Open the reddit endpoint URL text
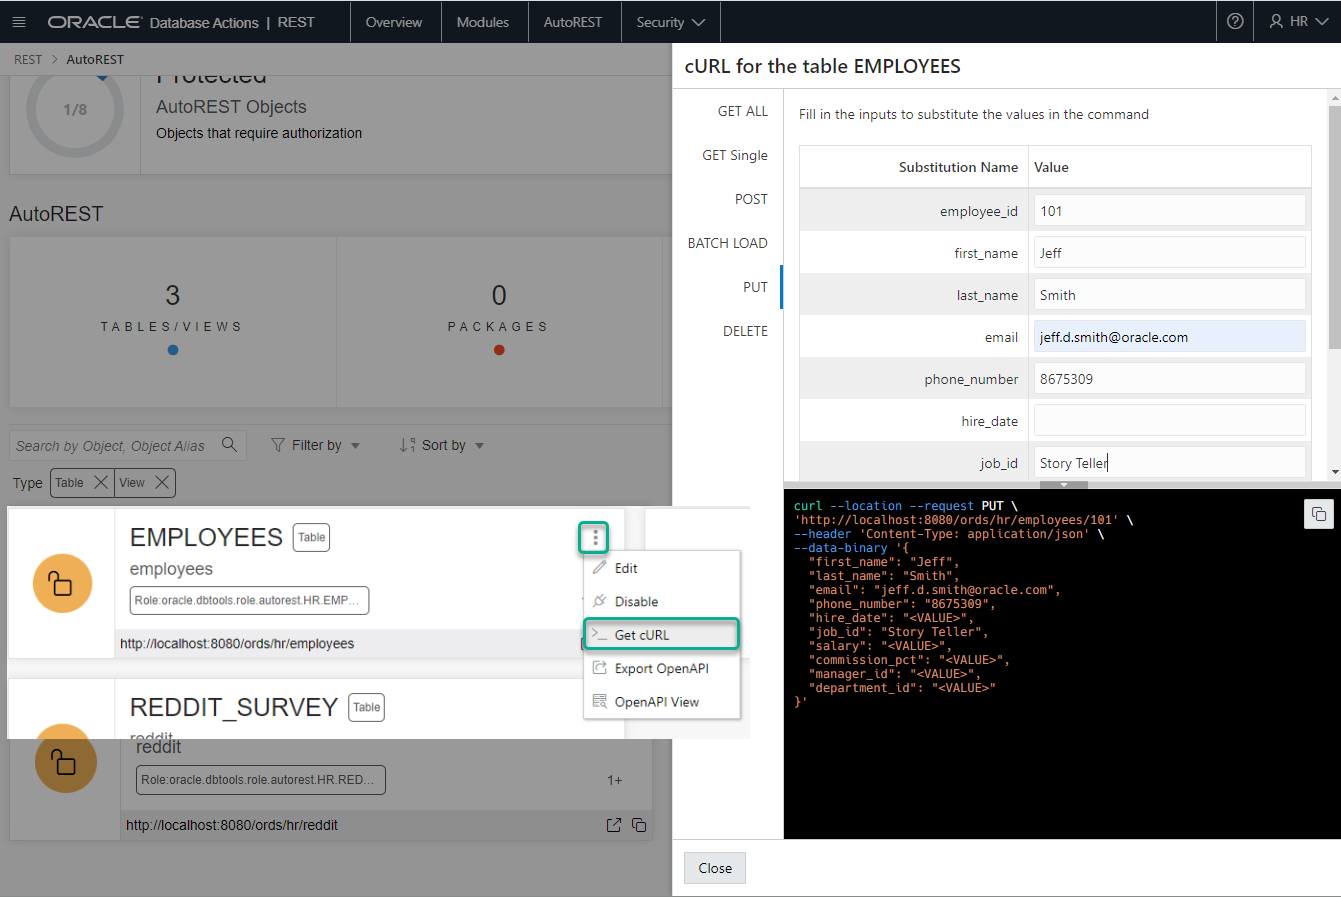This screenshot has width=1341, height=897. point(232,825)
